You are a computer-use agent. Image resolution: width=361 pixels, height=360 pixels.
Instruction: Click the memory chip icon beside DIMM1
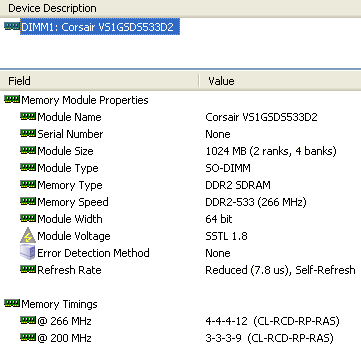(x=12, y=26)
